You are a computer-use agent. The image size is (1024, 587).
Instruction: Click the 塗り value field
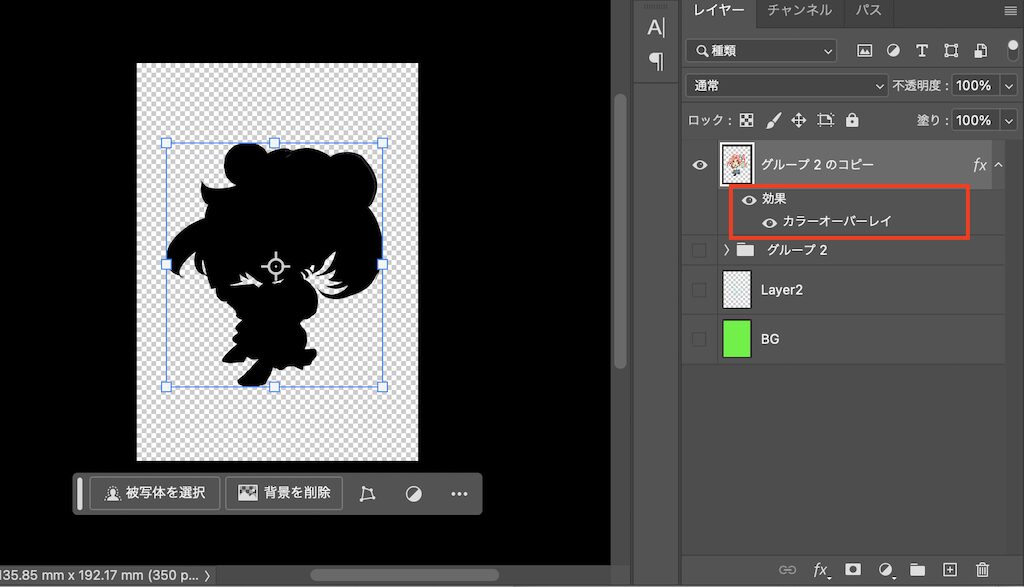tap(975, 121)
